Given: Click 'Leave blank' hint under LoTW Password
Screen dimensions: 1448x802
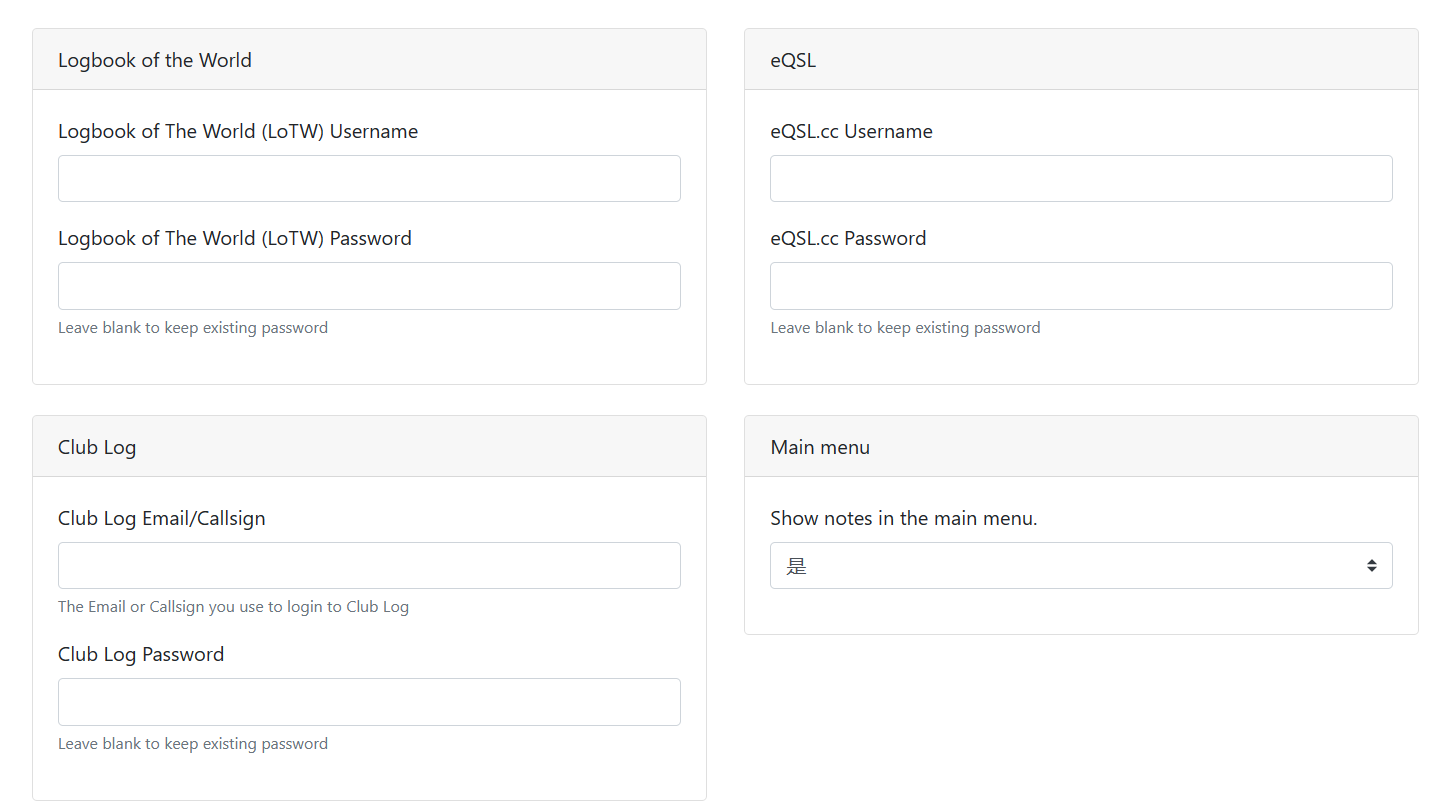Looking at the screenshot, I should click(193, 327).
